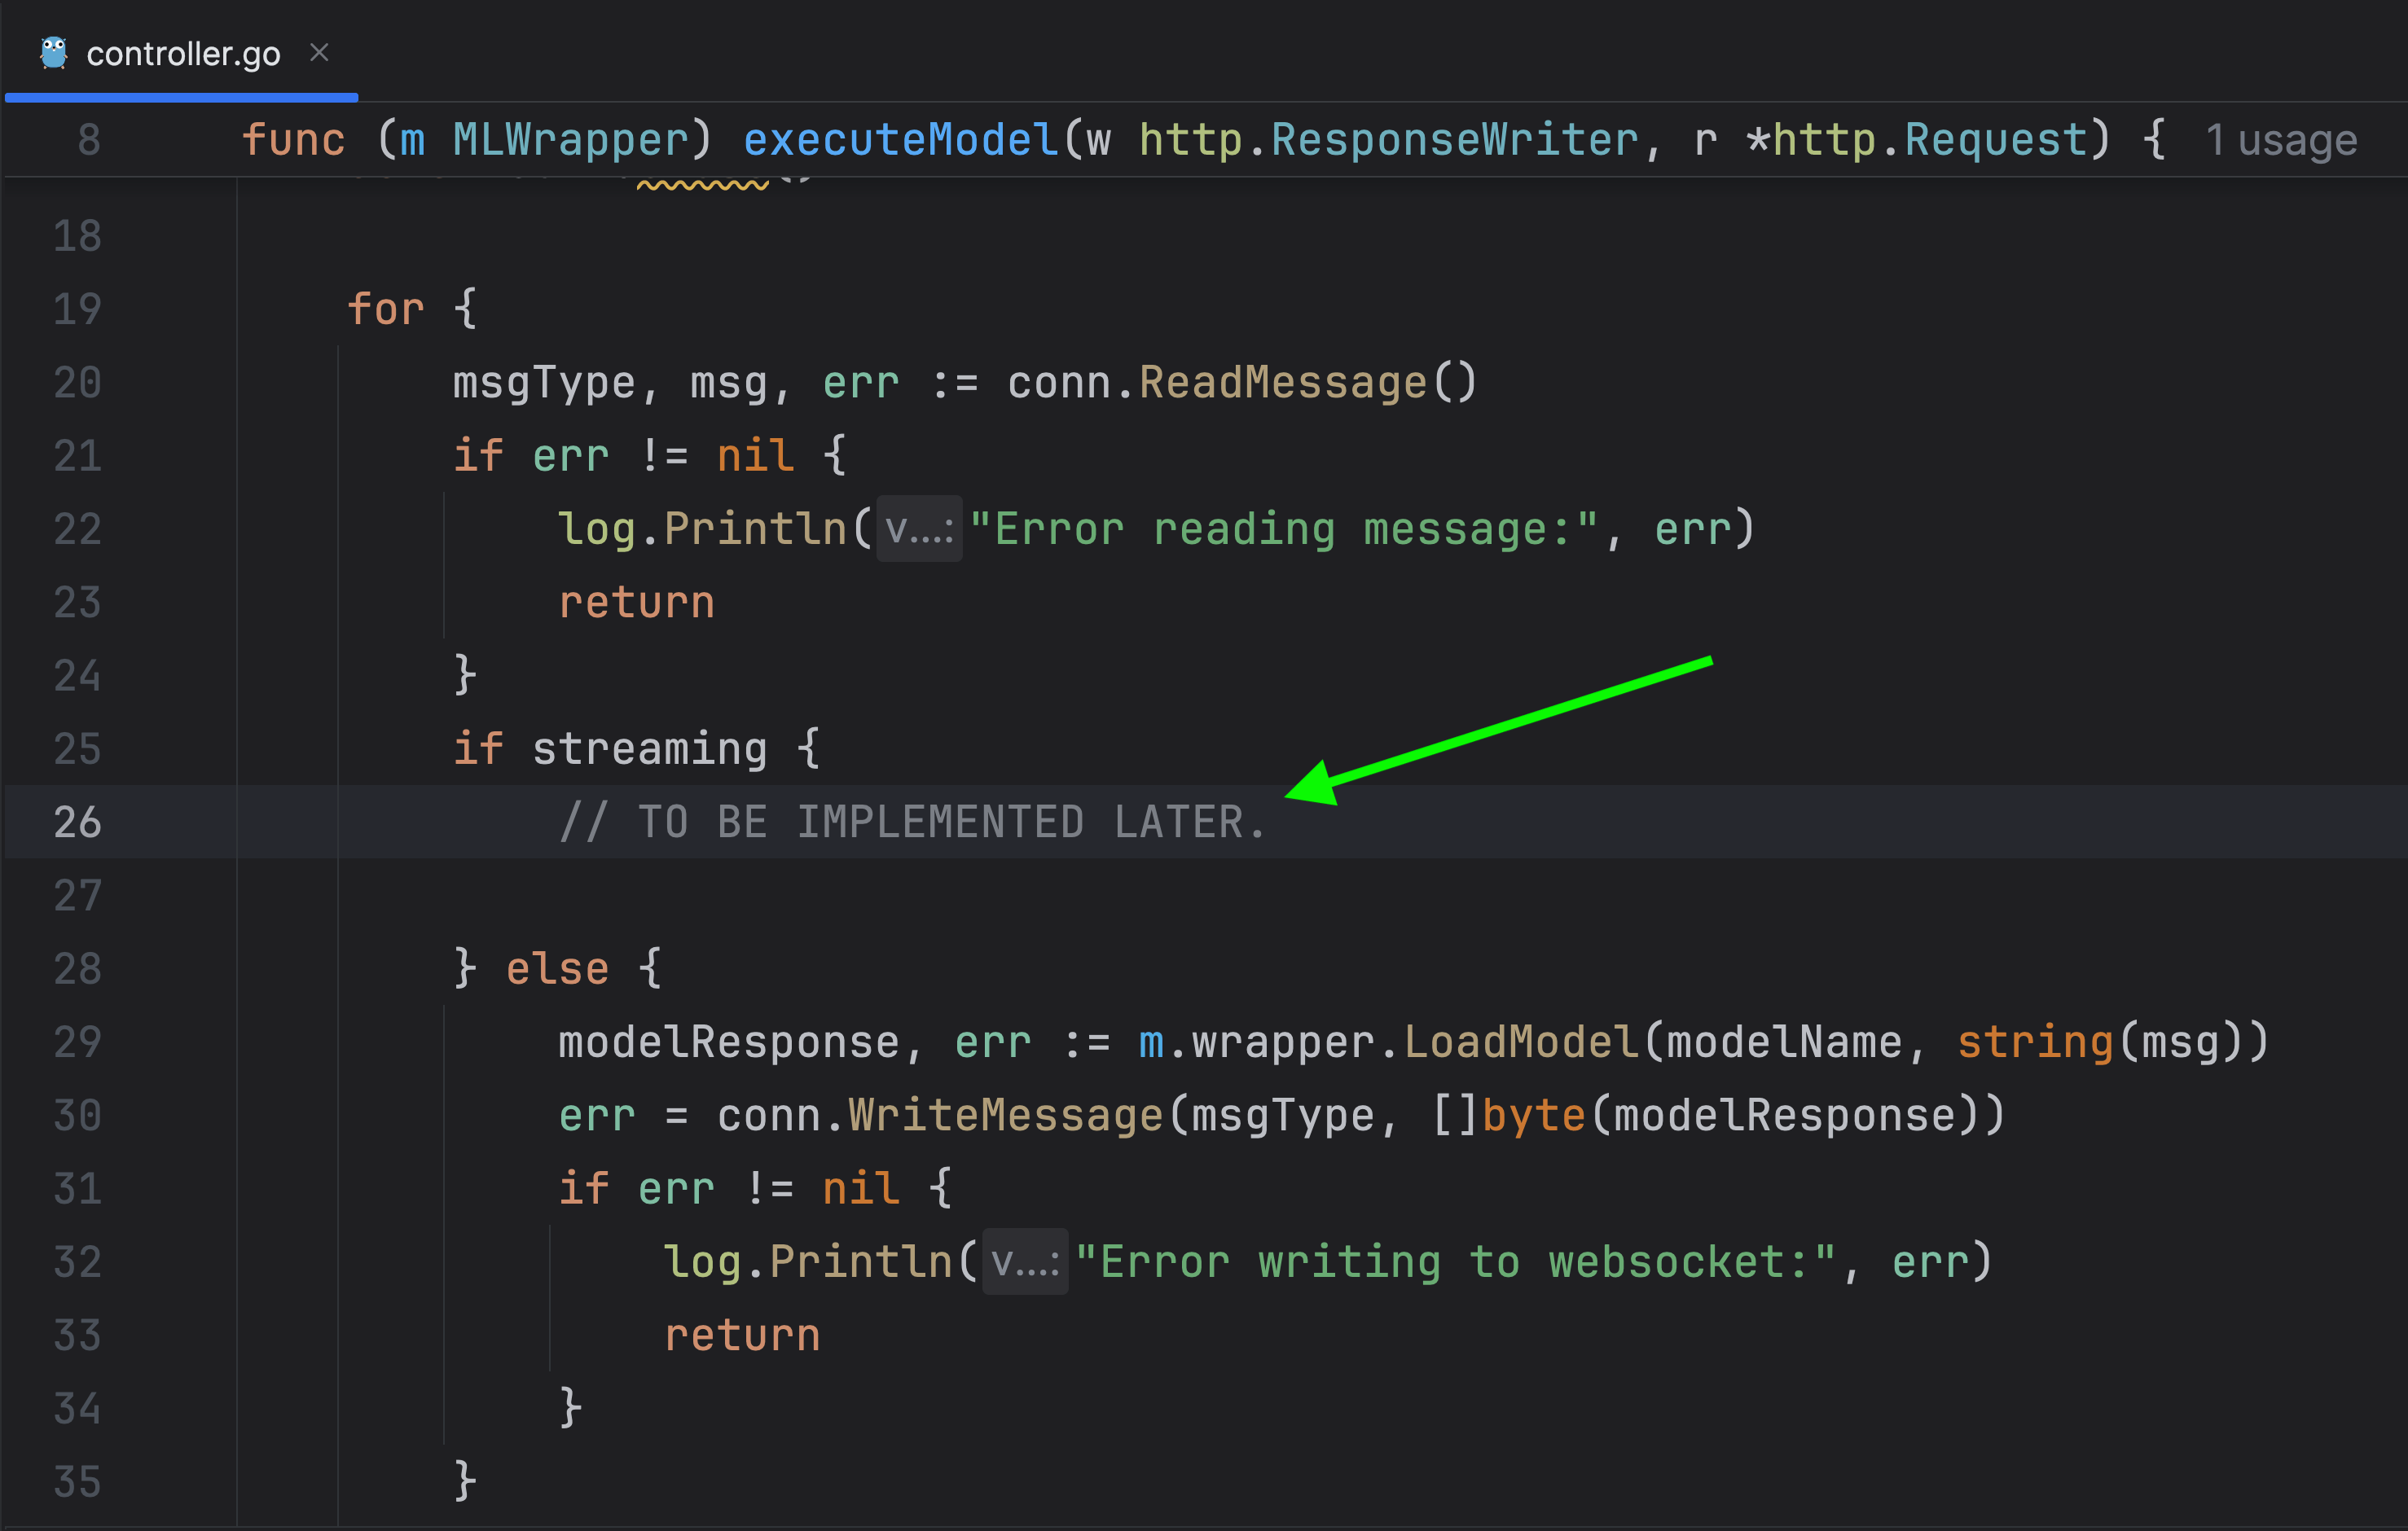2408x1531 pixels.
Task: Expand the v... hint on line 32
Action: tap(1024, 1262)
